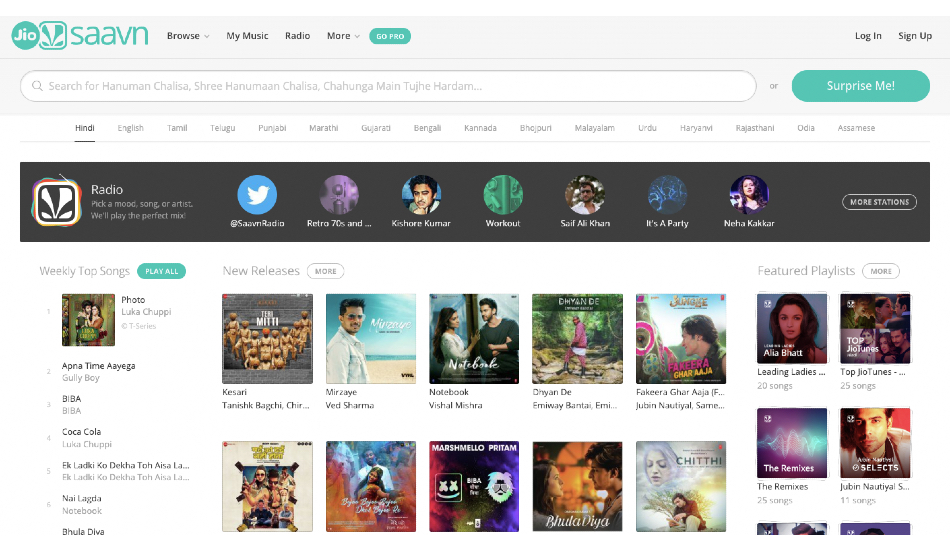Switch to Marathi language tab
This screenshot has height=550, width=950.
324,128
